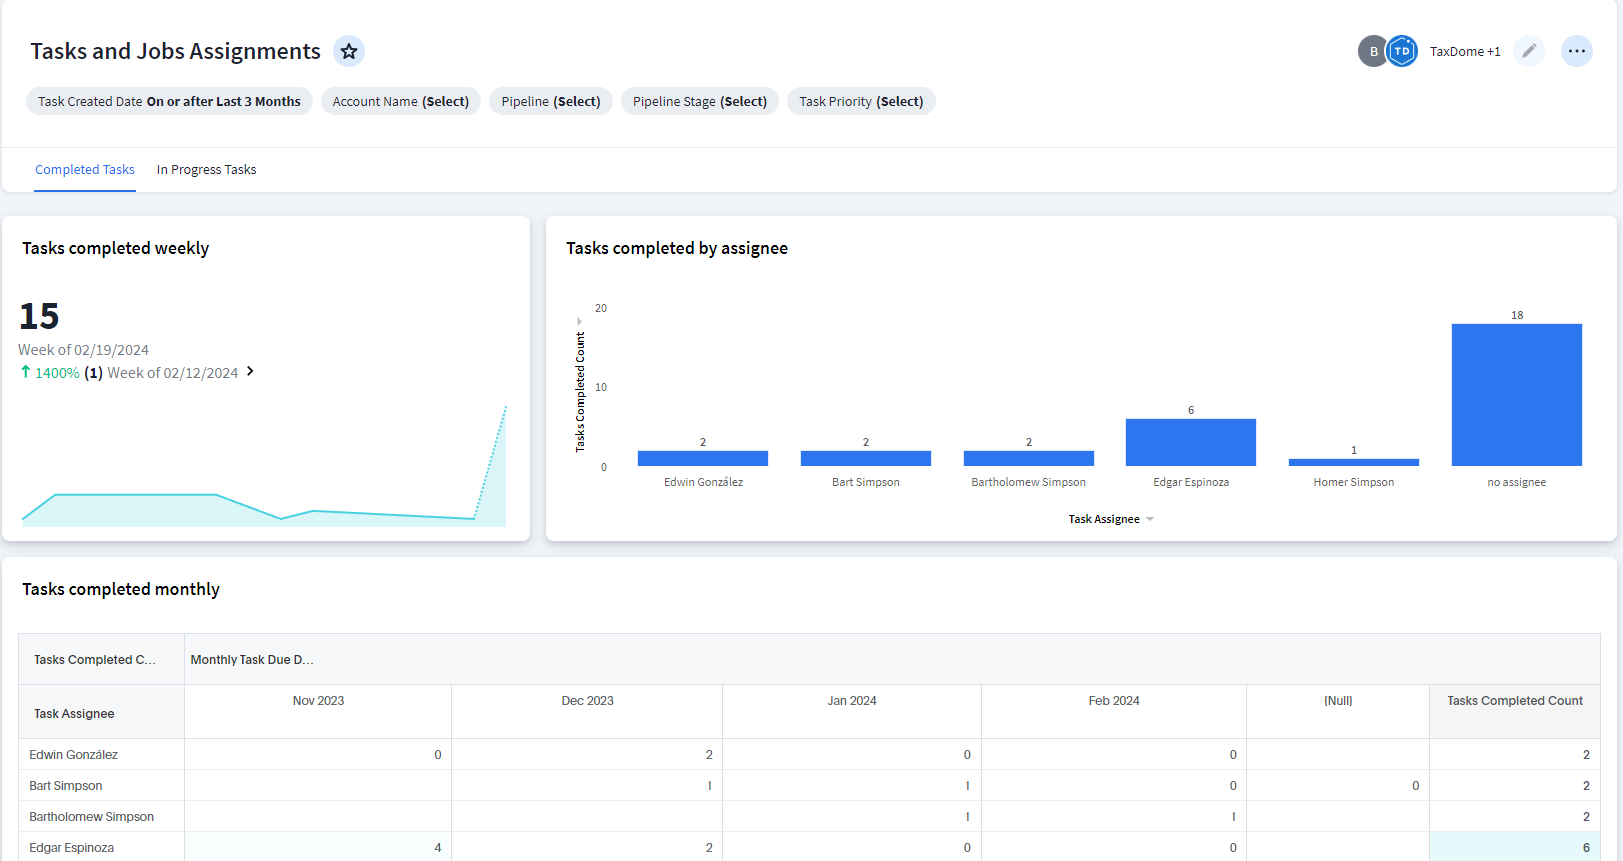Click the TD TaxDome avatar
Image resolution: width=1623 pixels, height=861 pixels.
click(x=1402, y=51)
